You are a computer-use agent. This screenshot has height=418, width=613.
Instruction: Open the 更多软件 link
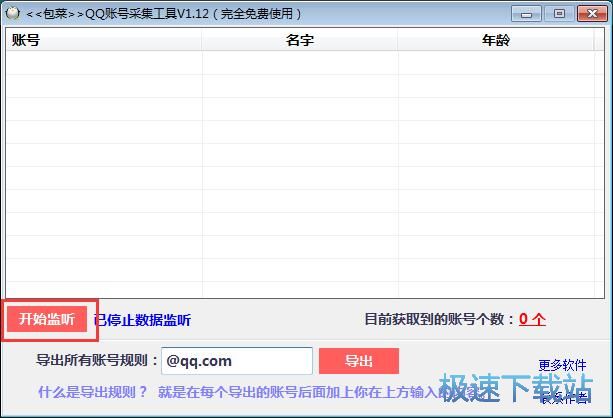coord(562,365)
